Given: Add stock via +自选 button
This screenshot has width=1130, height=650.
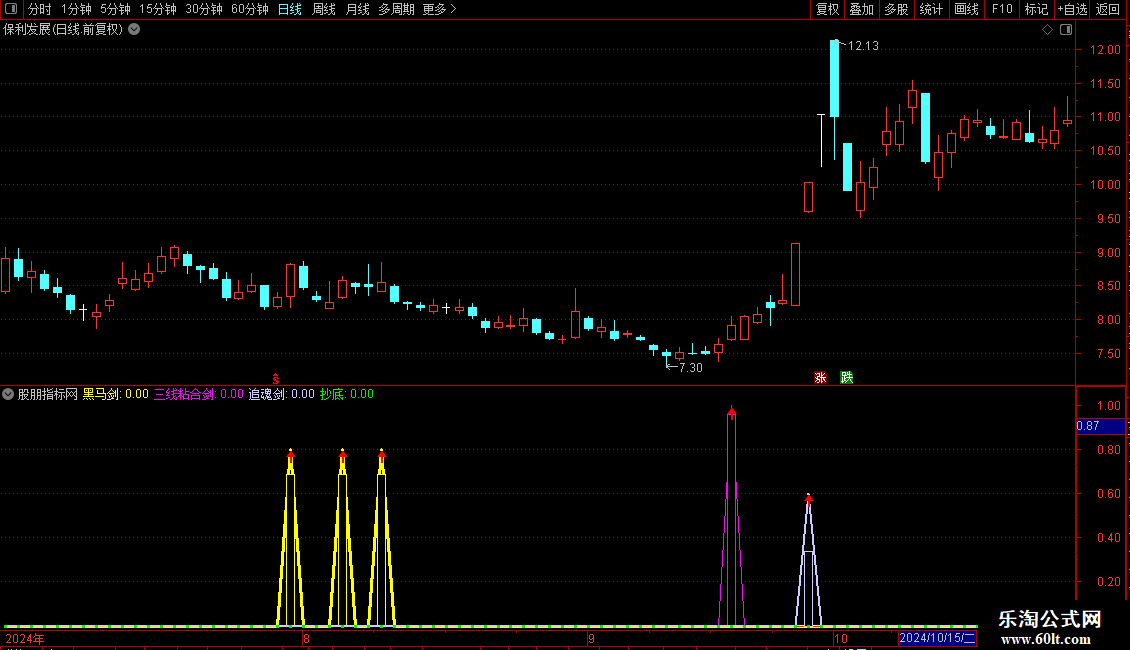Looking at the screenshot, I should tap(1072, 9).
